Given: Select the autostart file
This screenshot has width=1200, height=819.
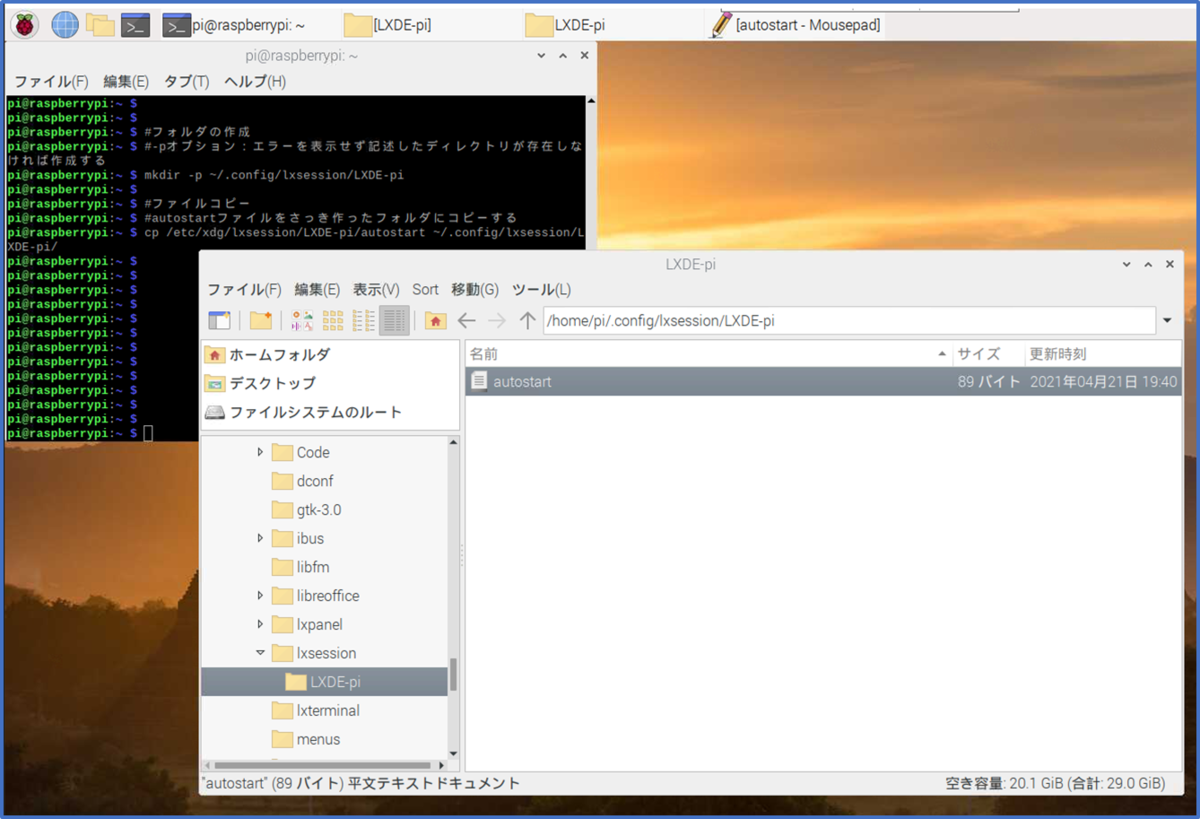Looking at the screenshot, I should click(520, 381).
